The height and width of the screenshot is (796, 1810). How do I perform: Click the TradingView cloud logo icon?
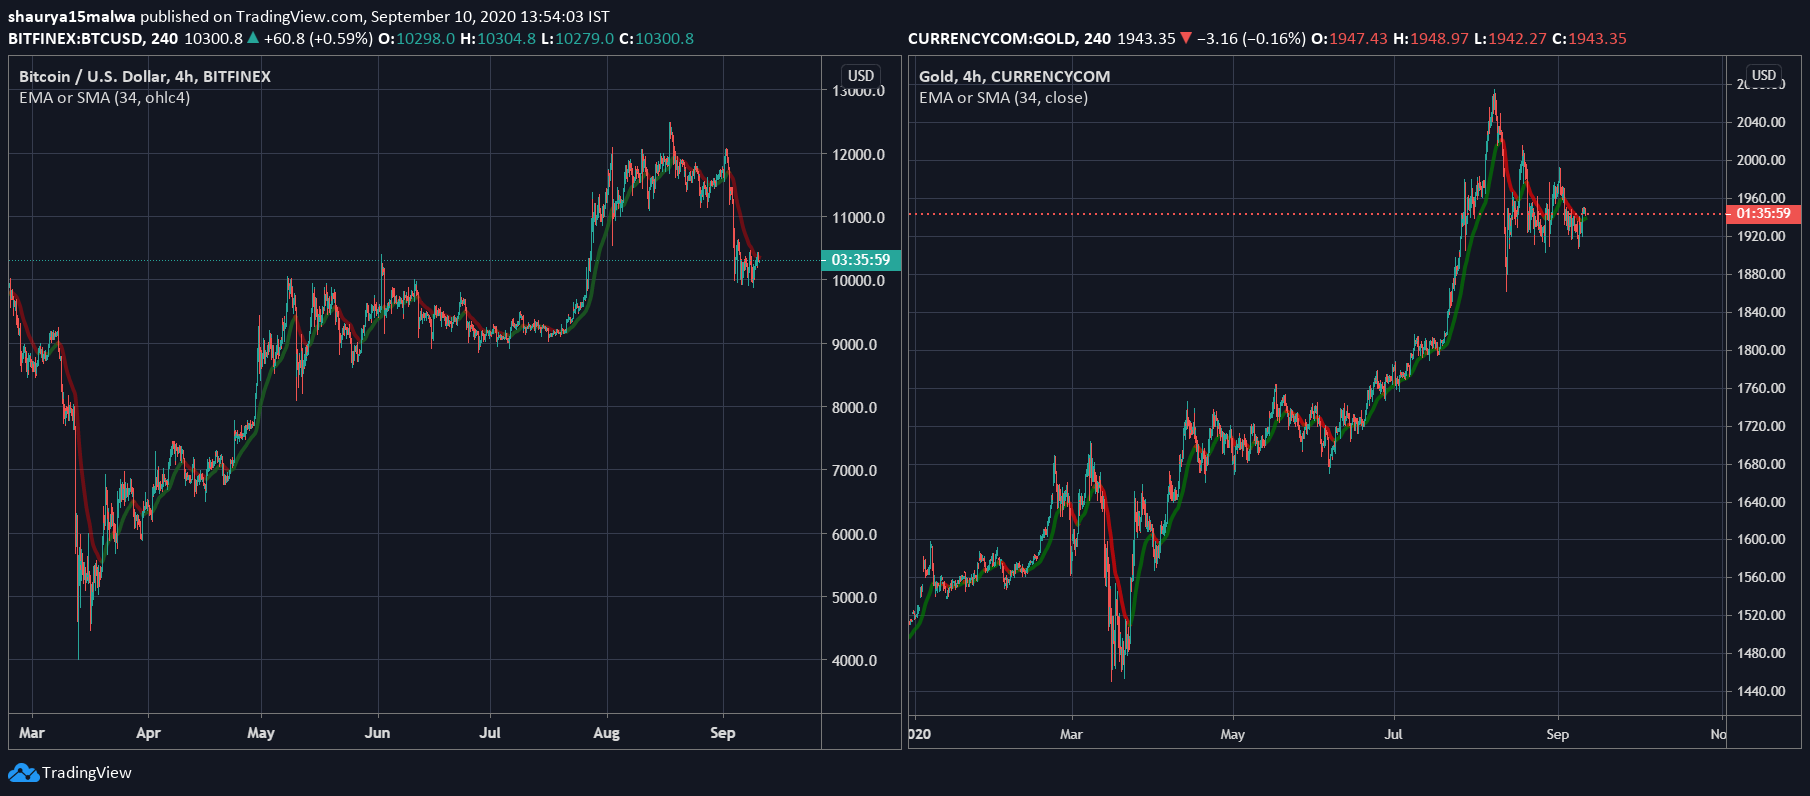[x=23, y=773]
